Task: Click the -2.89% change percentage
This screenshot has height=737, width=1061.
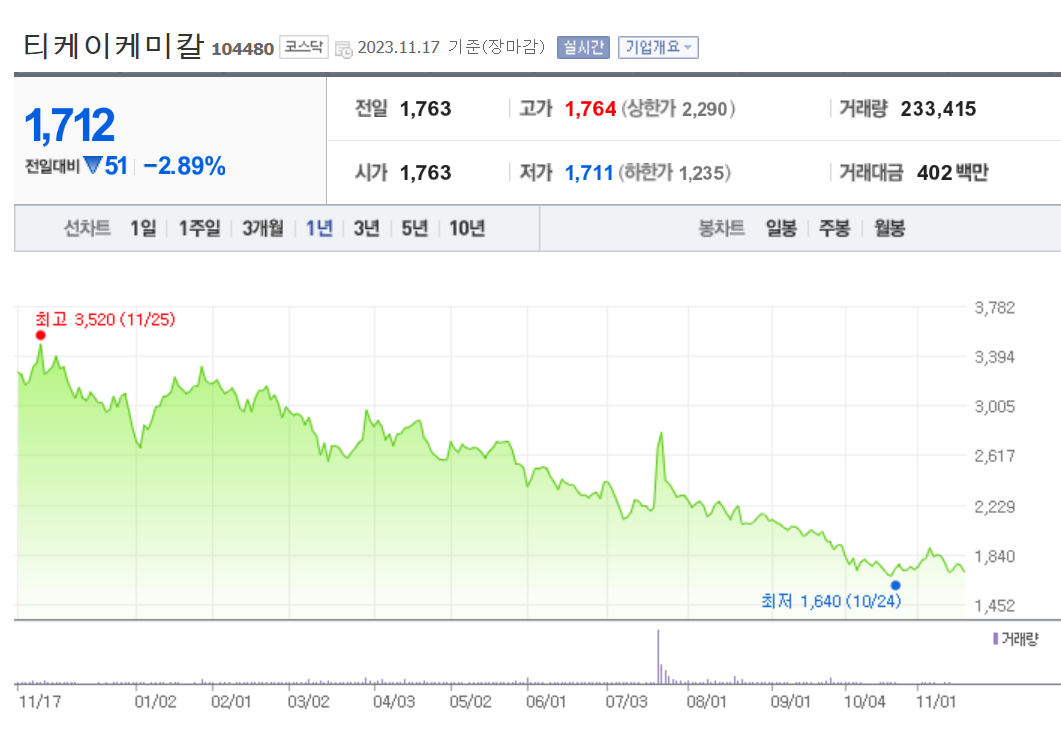Action: click(x=184, y=166)
